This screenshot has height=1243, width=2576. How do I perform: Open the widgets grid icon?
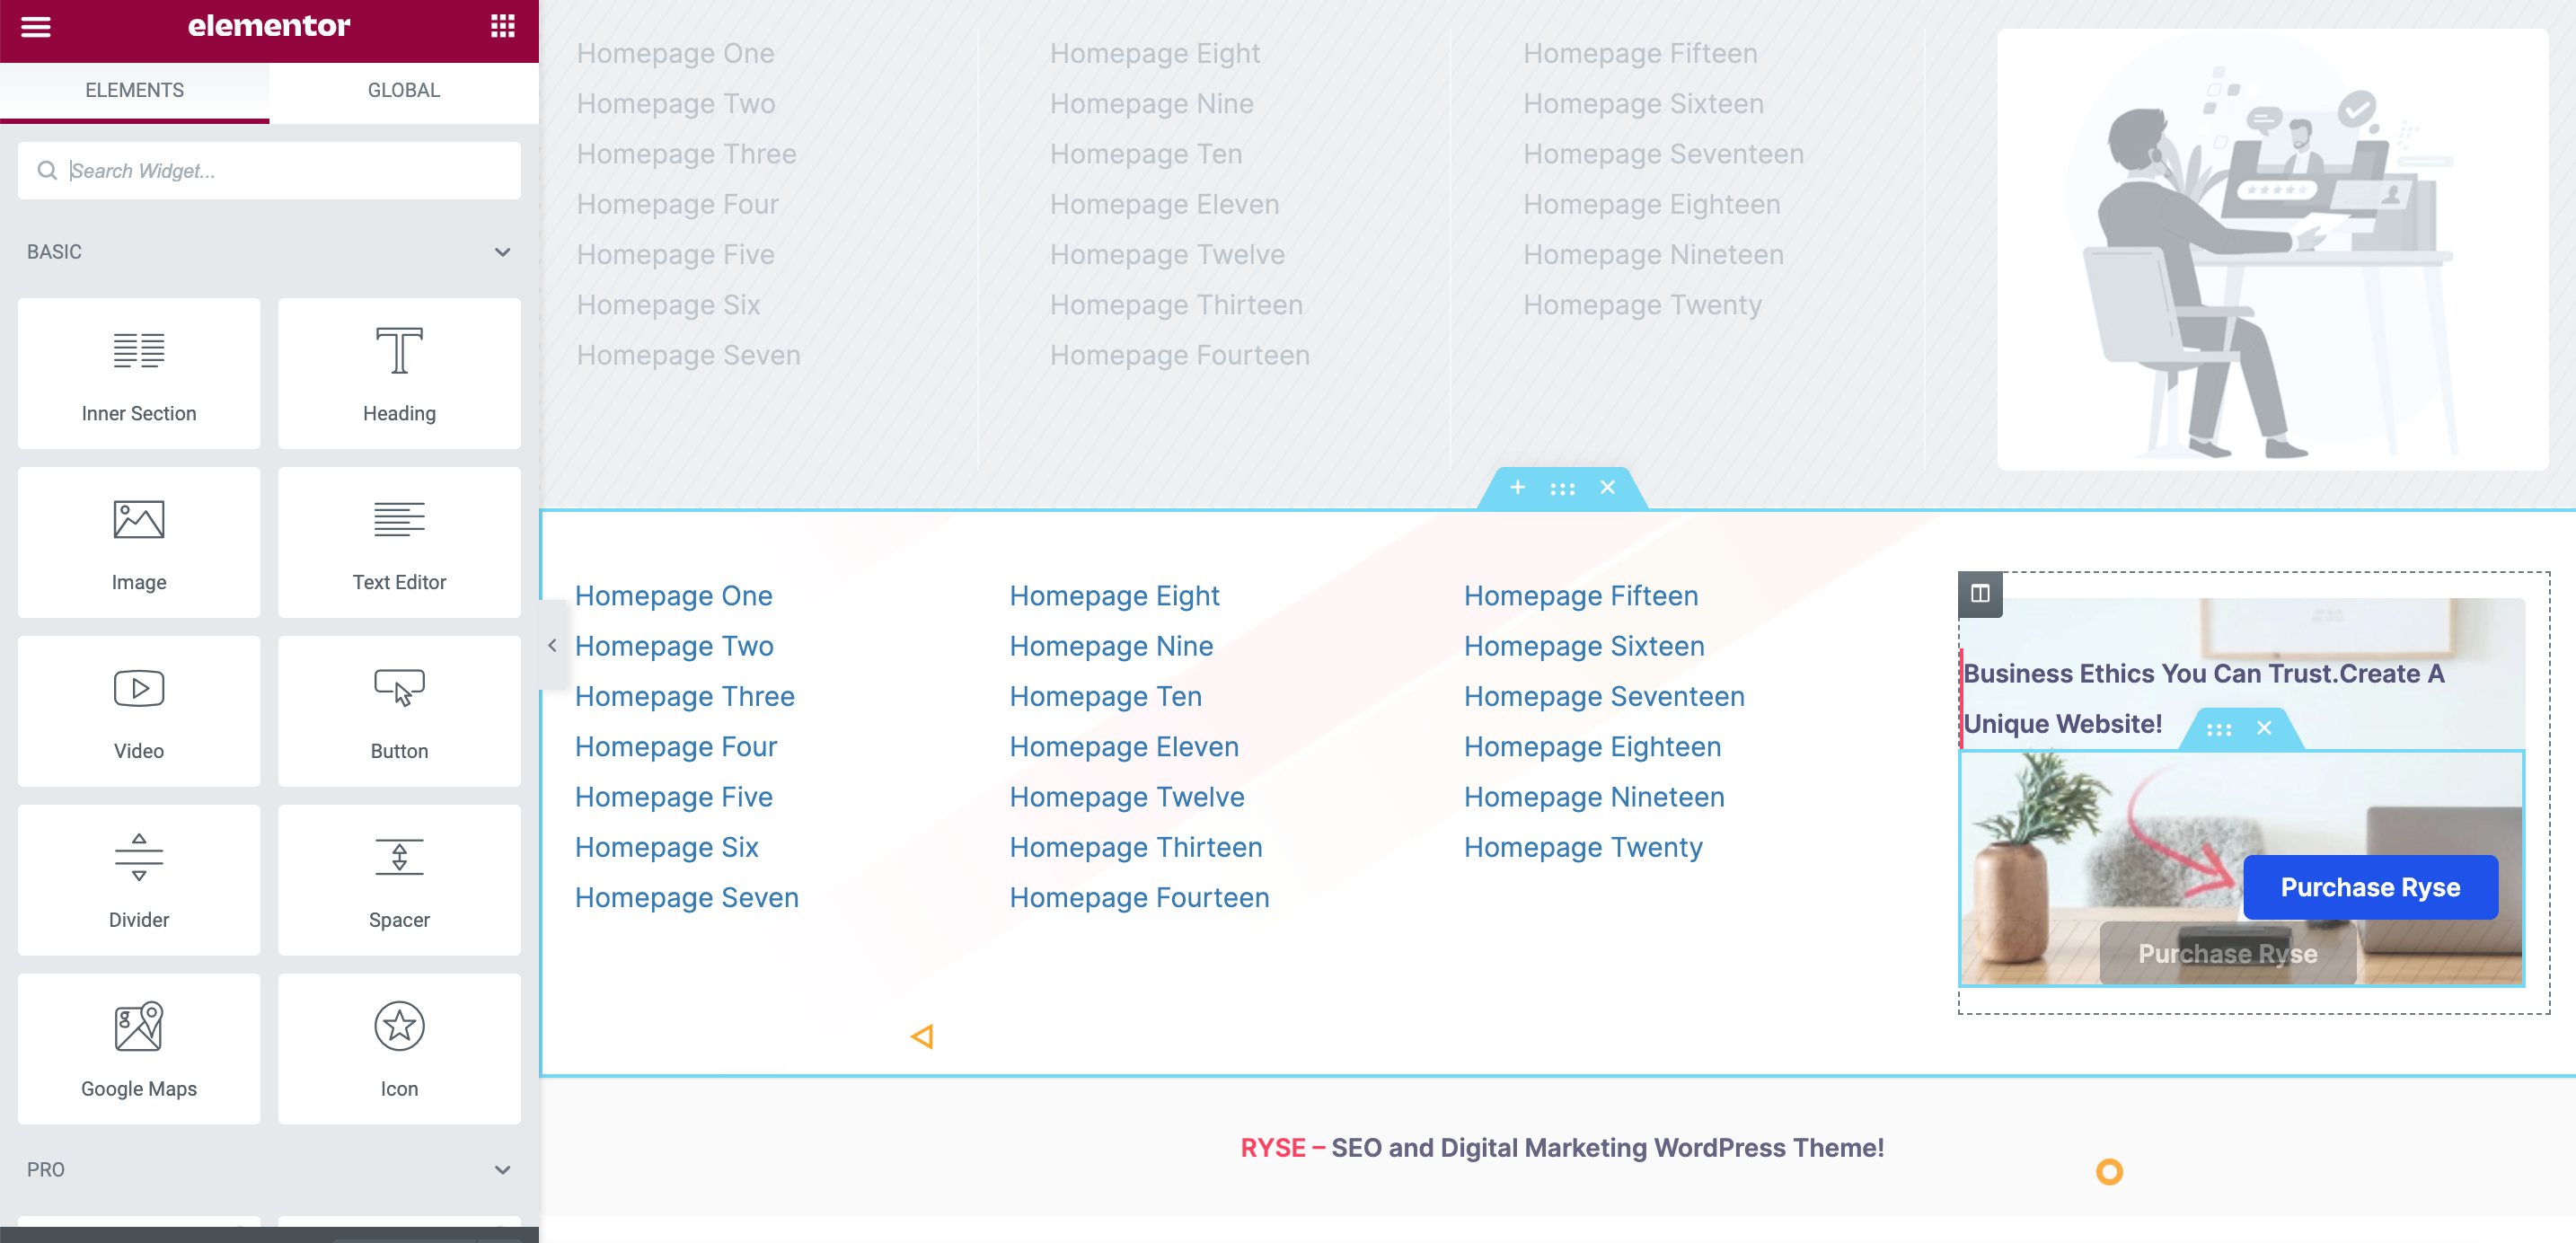click(x=502, y=27)
